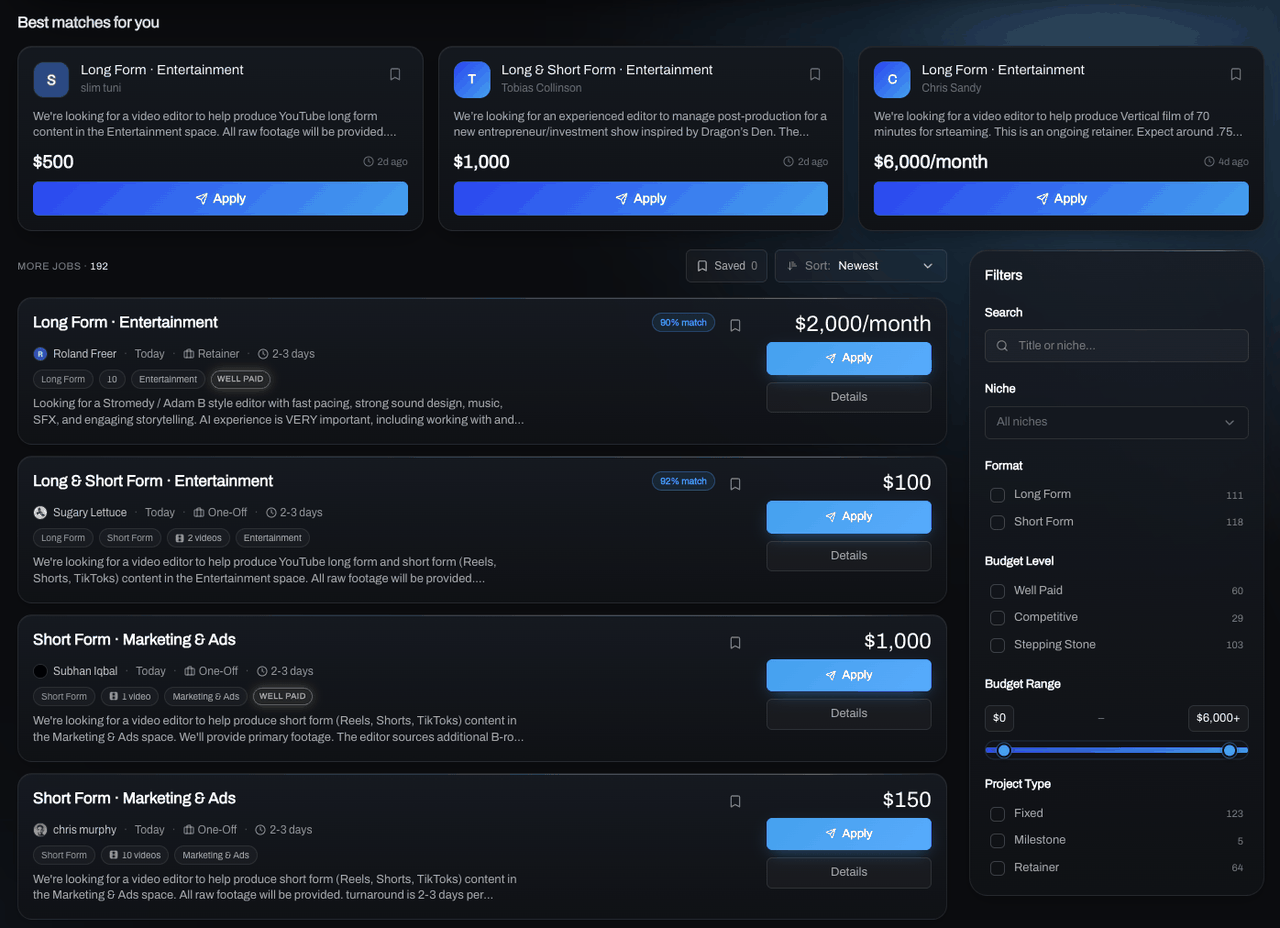This screenshot has width=1280, height=928.
Task: Click the Chris Sandy avatar C icon
Action: click(892, 79)
